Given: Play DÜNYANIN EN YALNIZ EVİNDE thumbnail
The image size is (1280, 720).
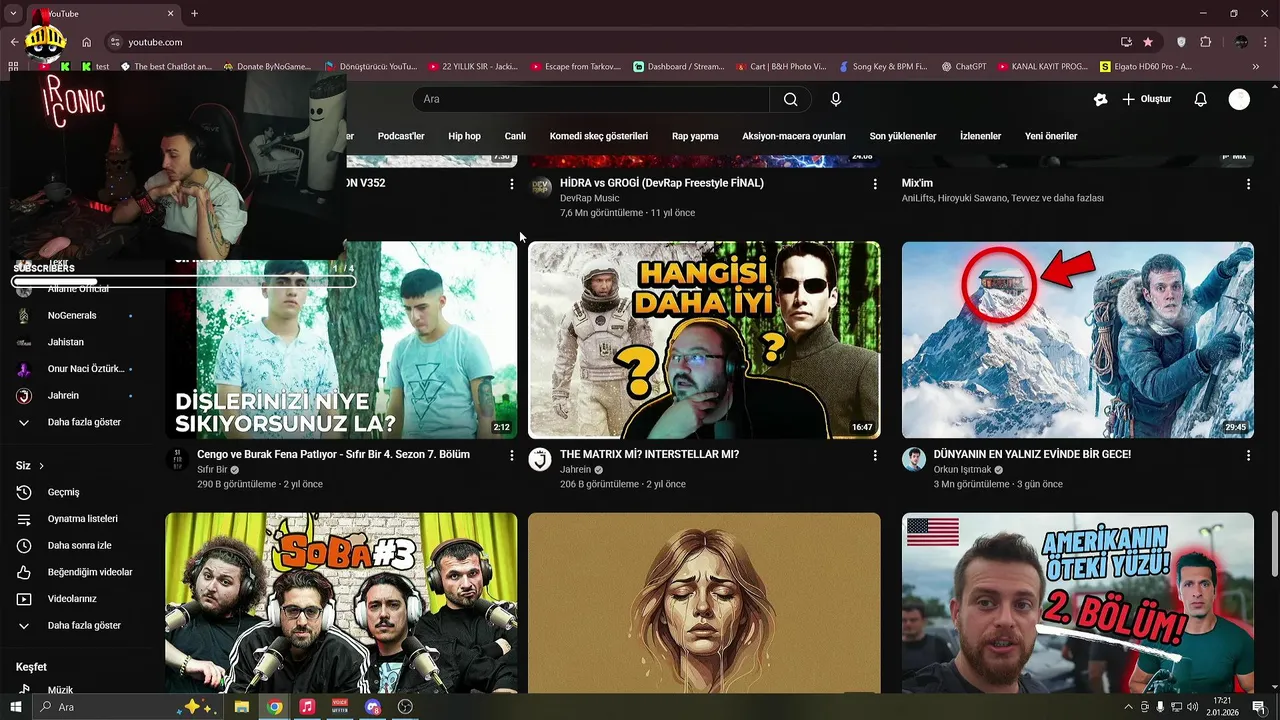Looking at the screenshot, I should [x=1077, y=340].
